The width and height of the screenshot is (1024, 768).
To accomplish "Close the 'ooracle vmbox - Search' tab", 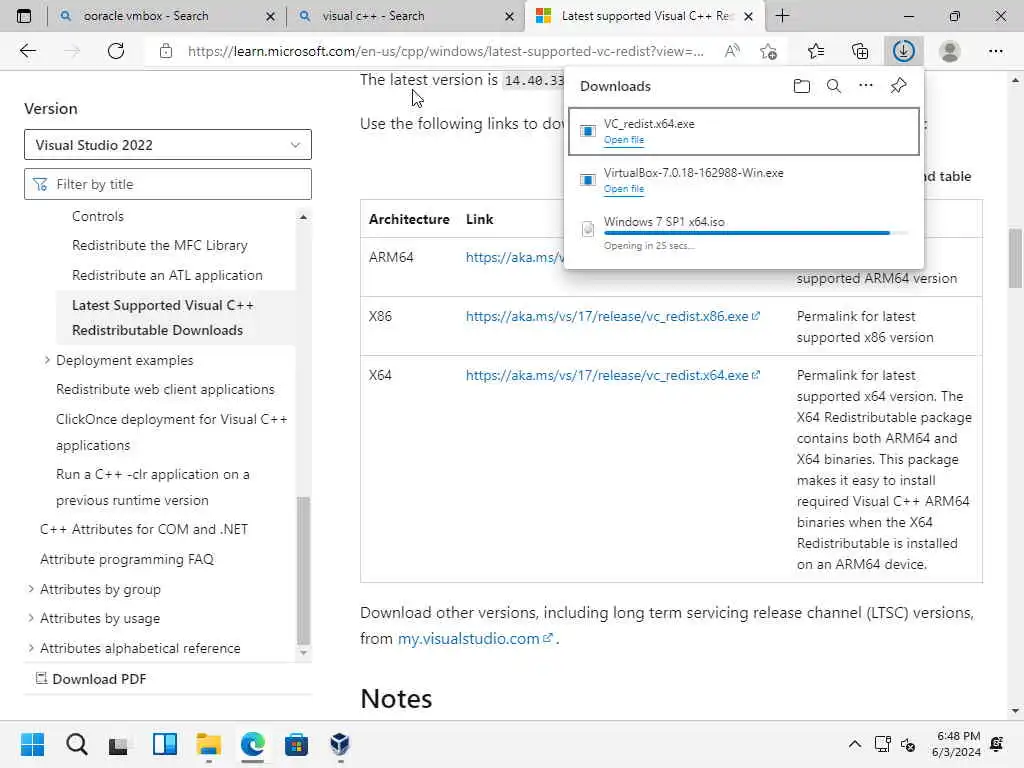I will click(270, 16).
